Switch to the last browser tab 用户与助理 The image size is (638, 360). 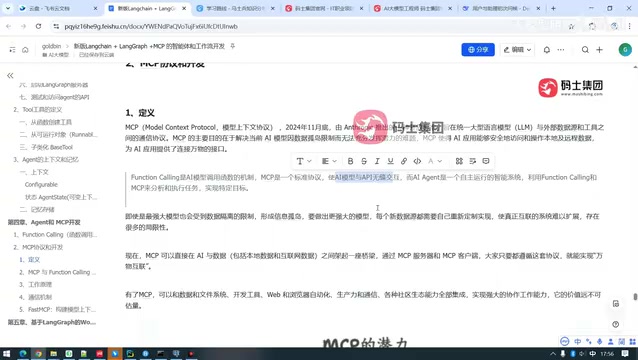[x=501, y=8]
